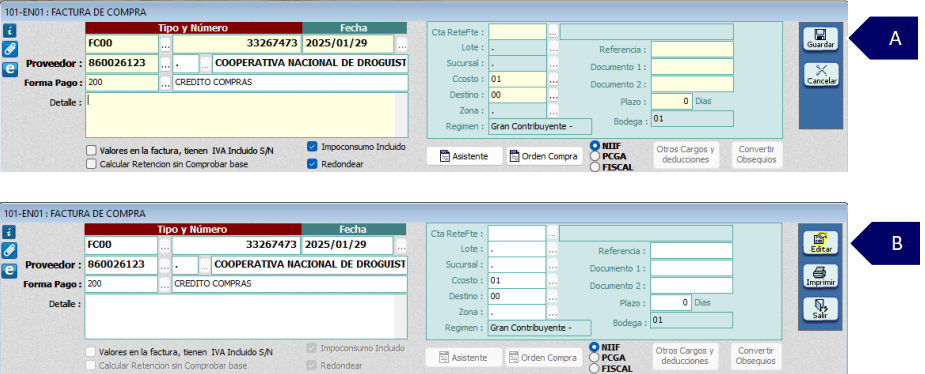Click the Editar icon button
925x374 pixels.
[820, 242]
